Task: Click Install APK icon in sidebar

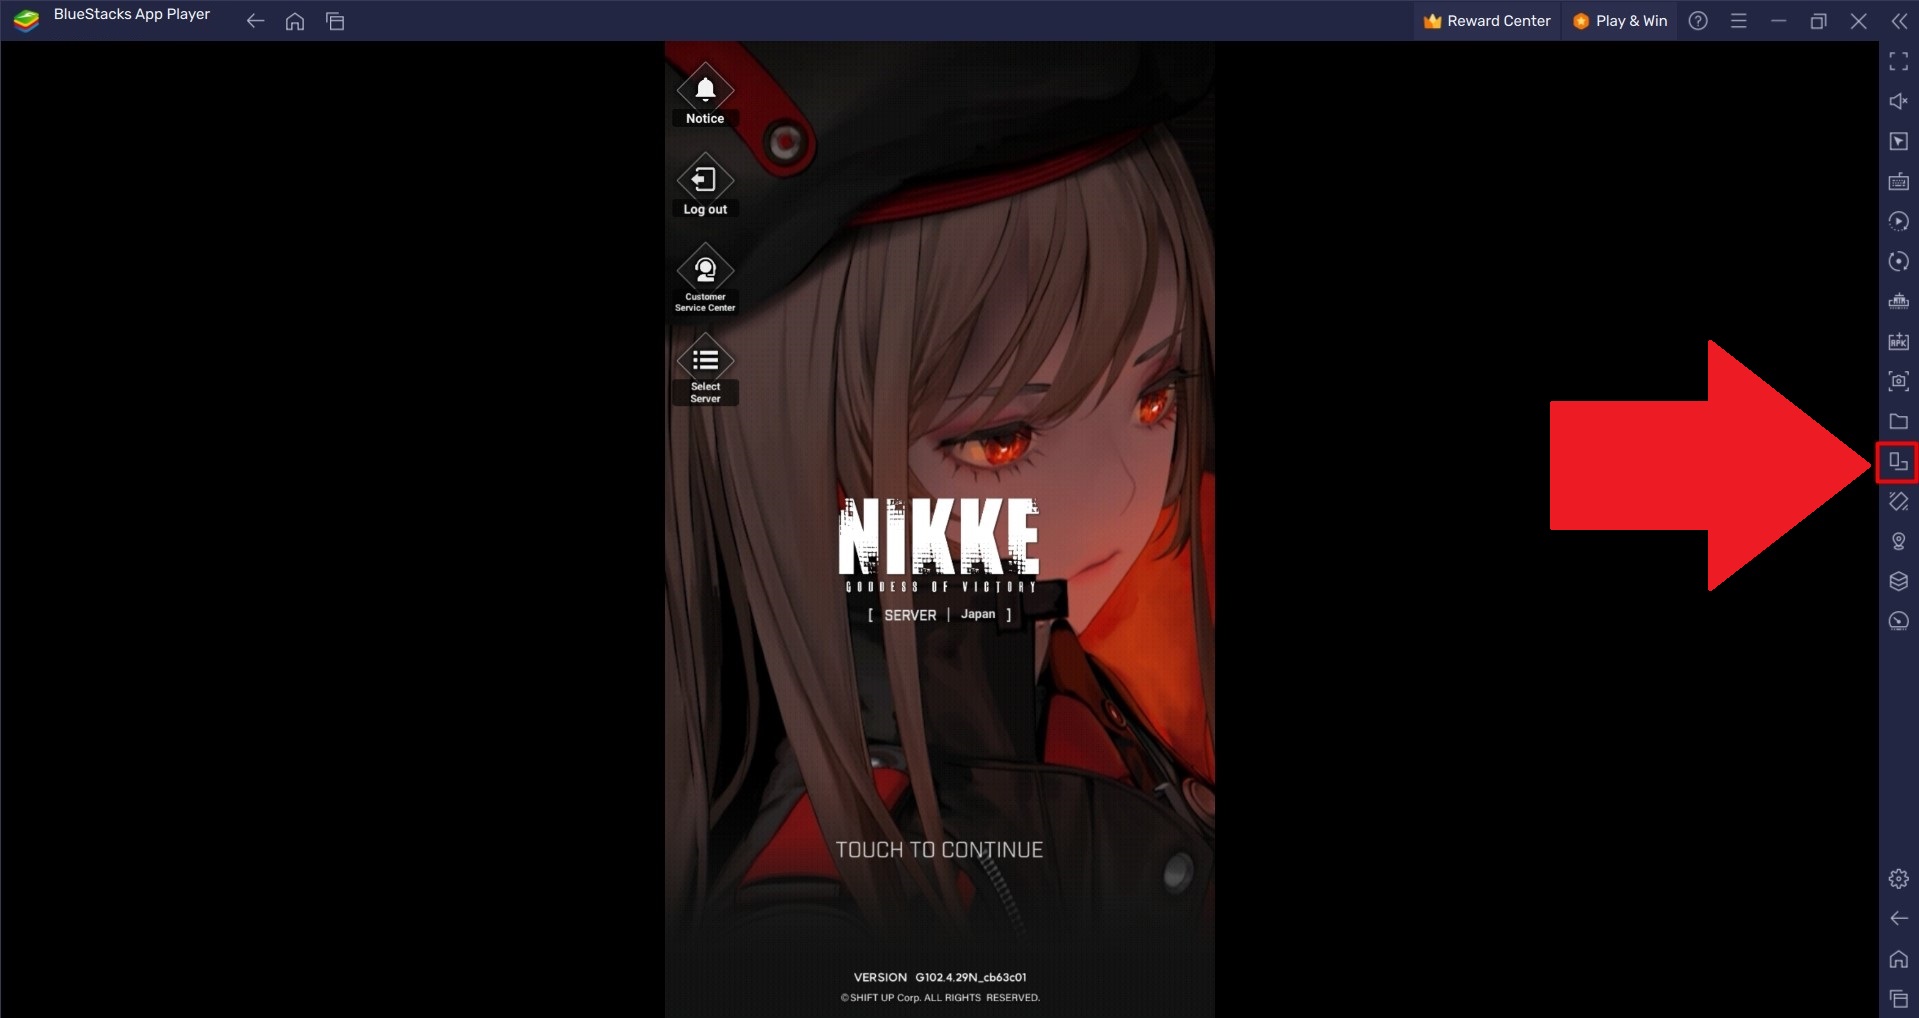Action: point(1898,342)
